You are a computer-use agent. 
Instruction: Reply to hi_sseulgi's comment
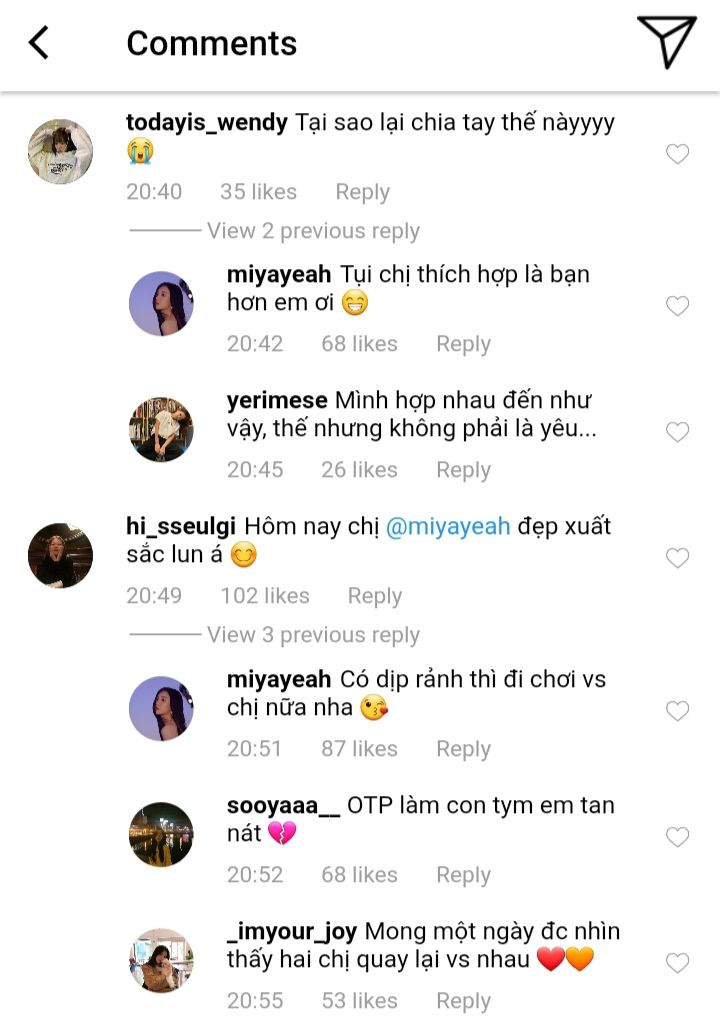tap(374, 596)
